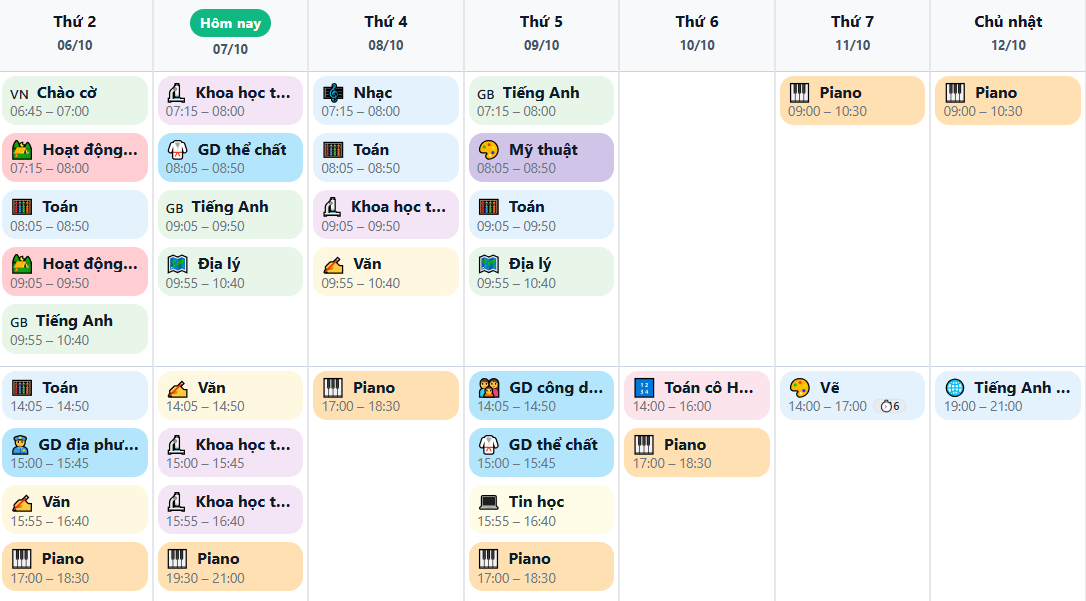Click the people icon on GD công dân
1086x601 pixels.
click(x=489, y=388)
